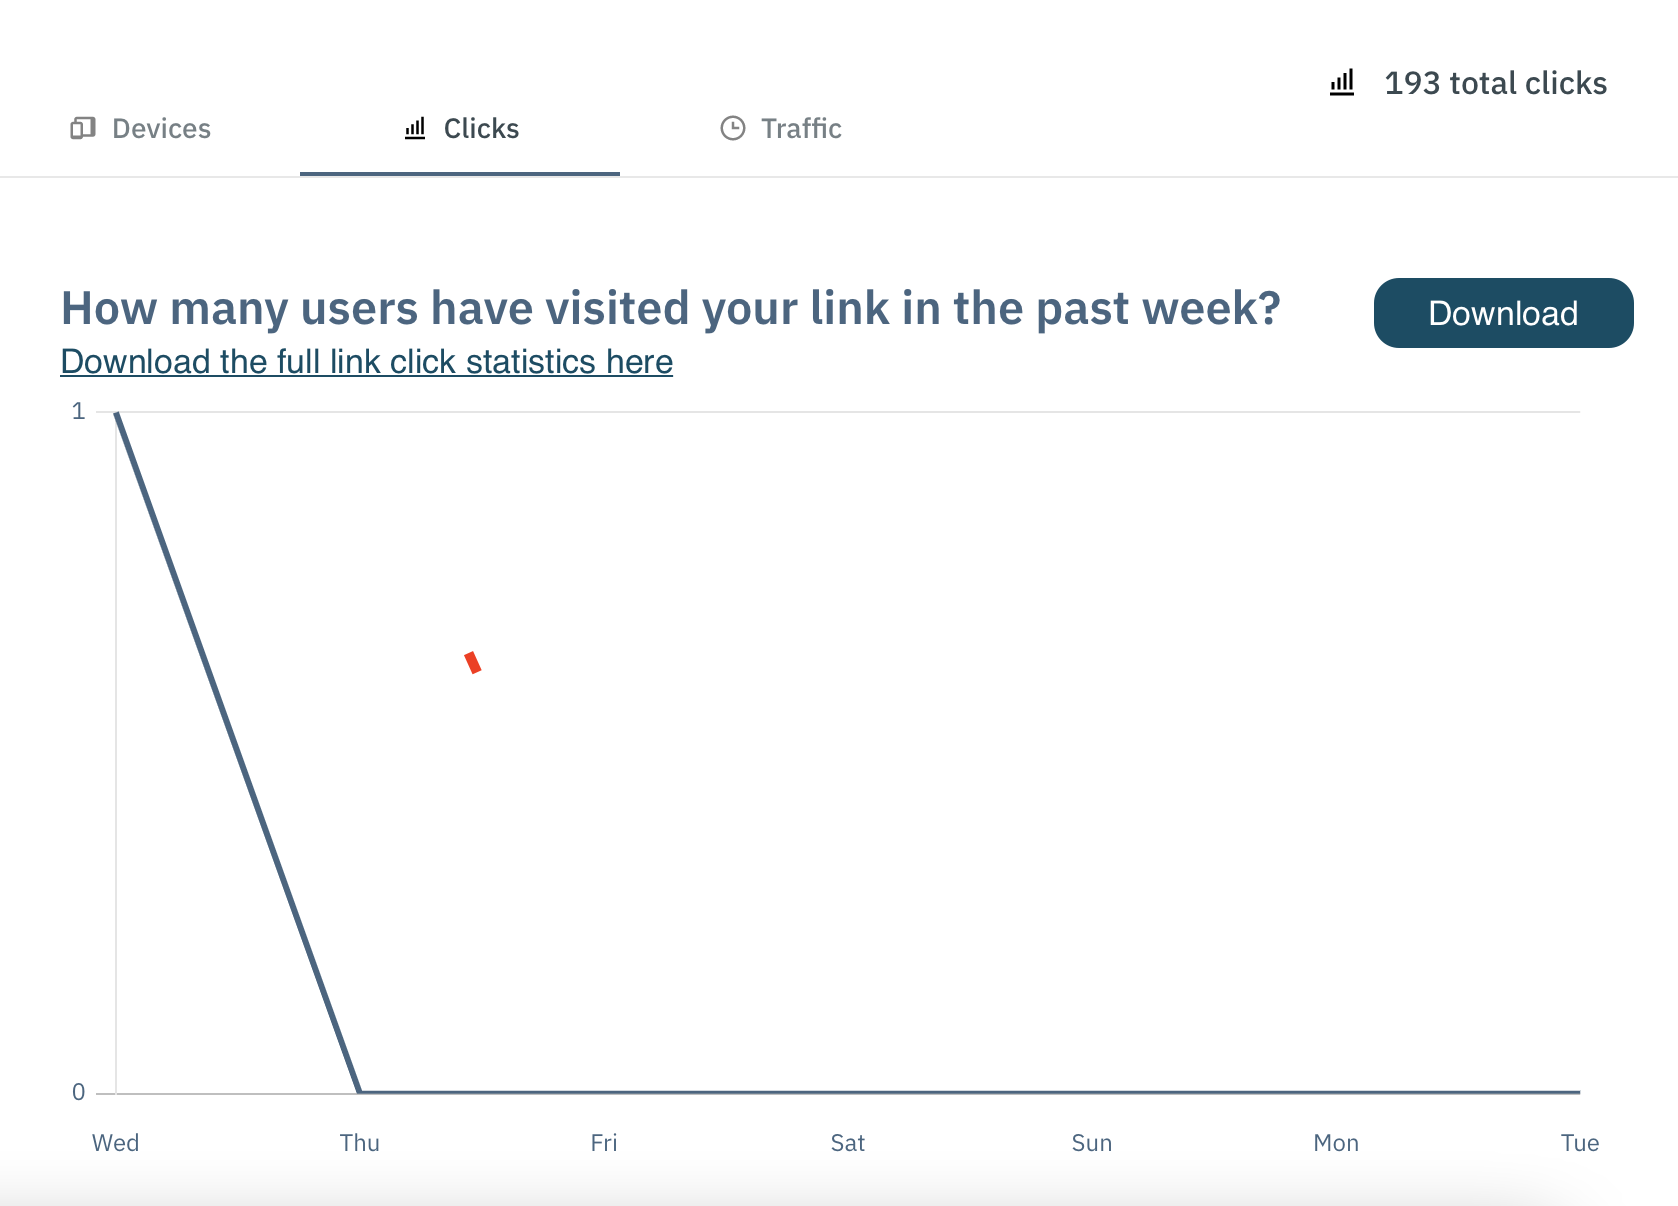Screen dimensions: 1678x1206
Task: Open the full link click statistics link
Action: pos(366,361)
